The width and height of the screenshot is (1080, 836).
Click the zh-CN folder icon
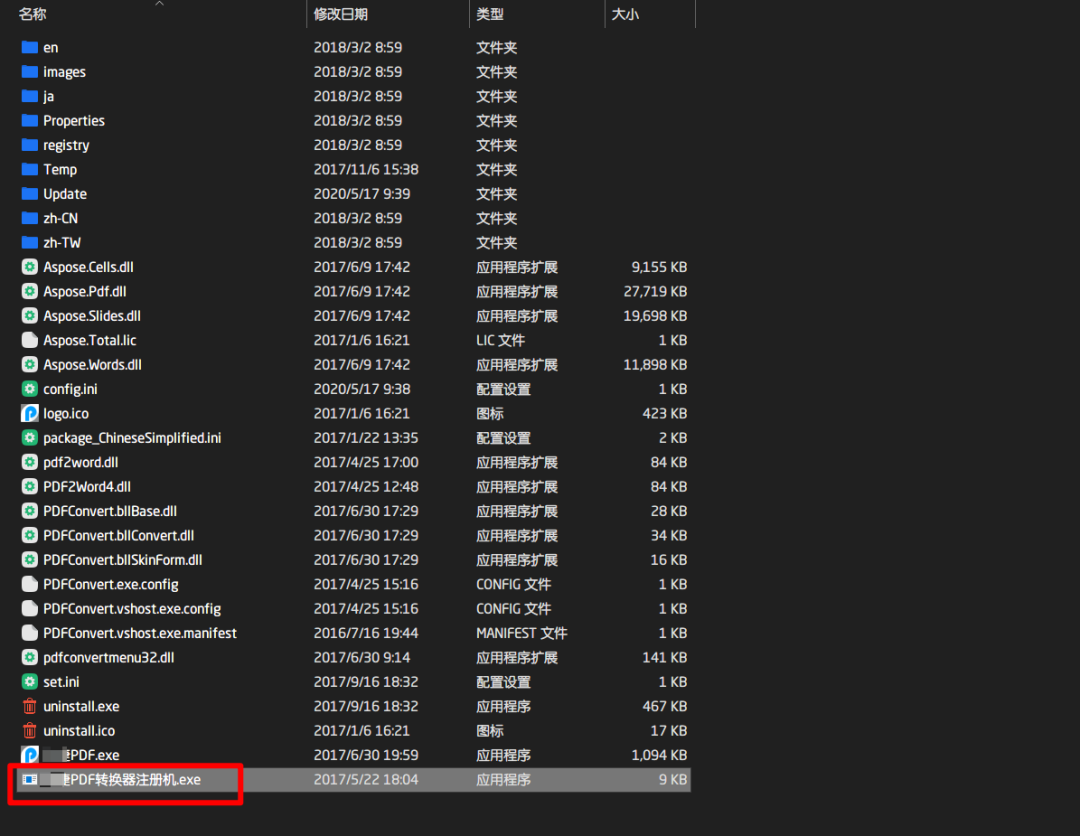click(x=30, y=218)
